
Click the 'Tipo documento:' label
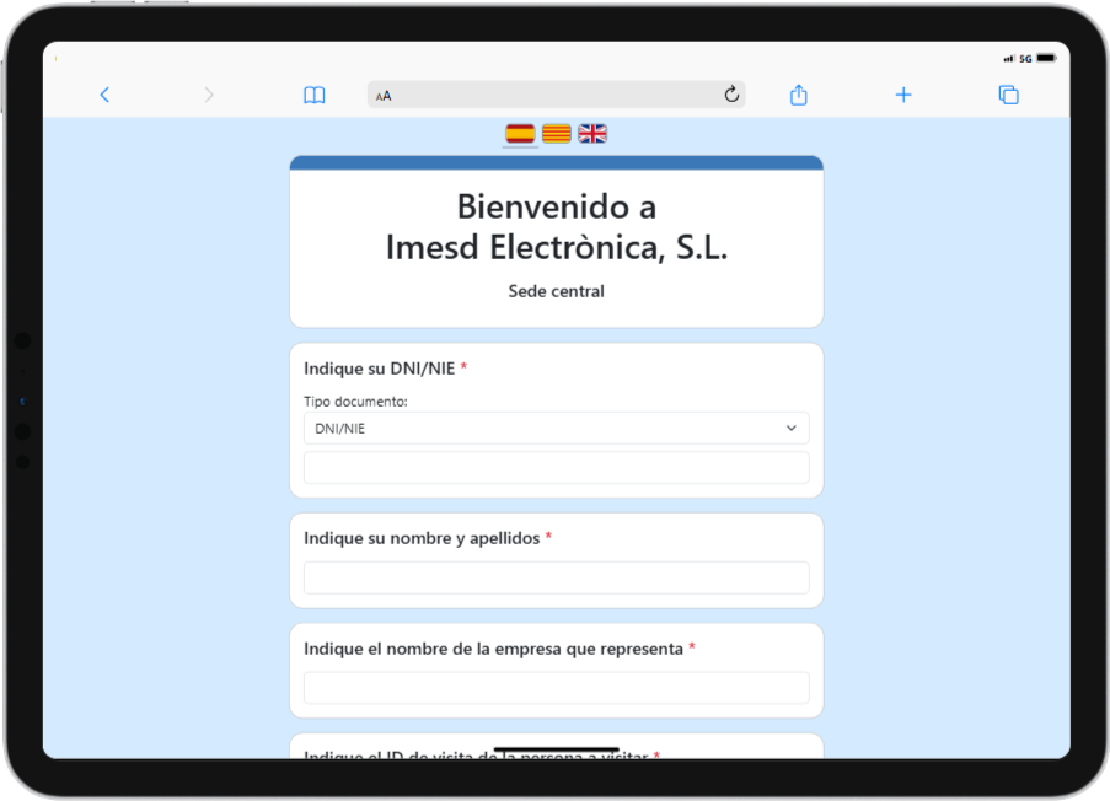coord(356,402)
